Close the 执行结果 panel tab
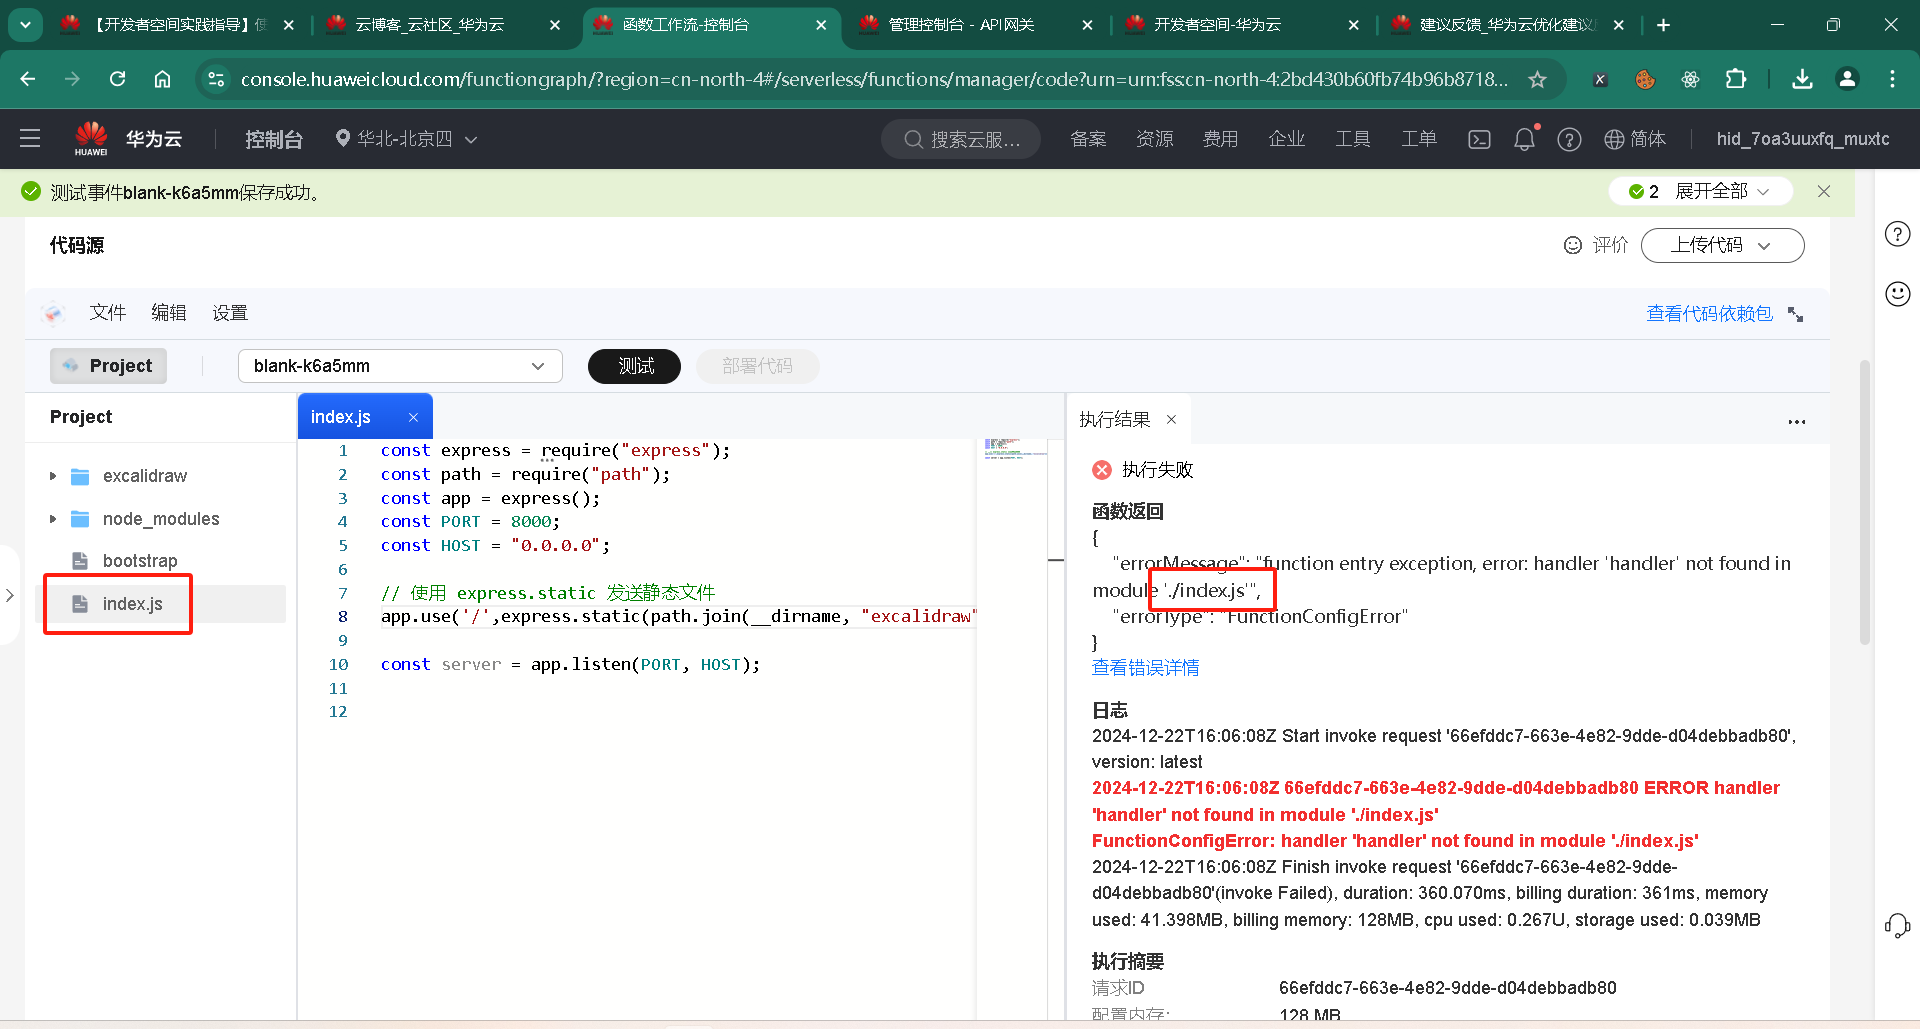The height and width of the screenshot is (1029, 1920). pyautogui.click(x=1171, y=419)
